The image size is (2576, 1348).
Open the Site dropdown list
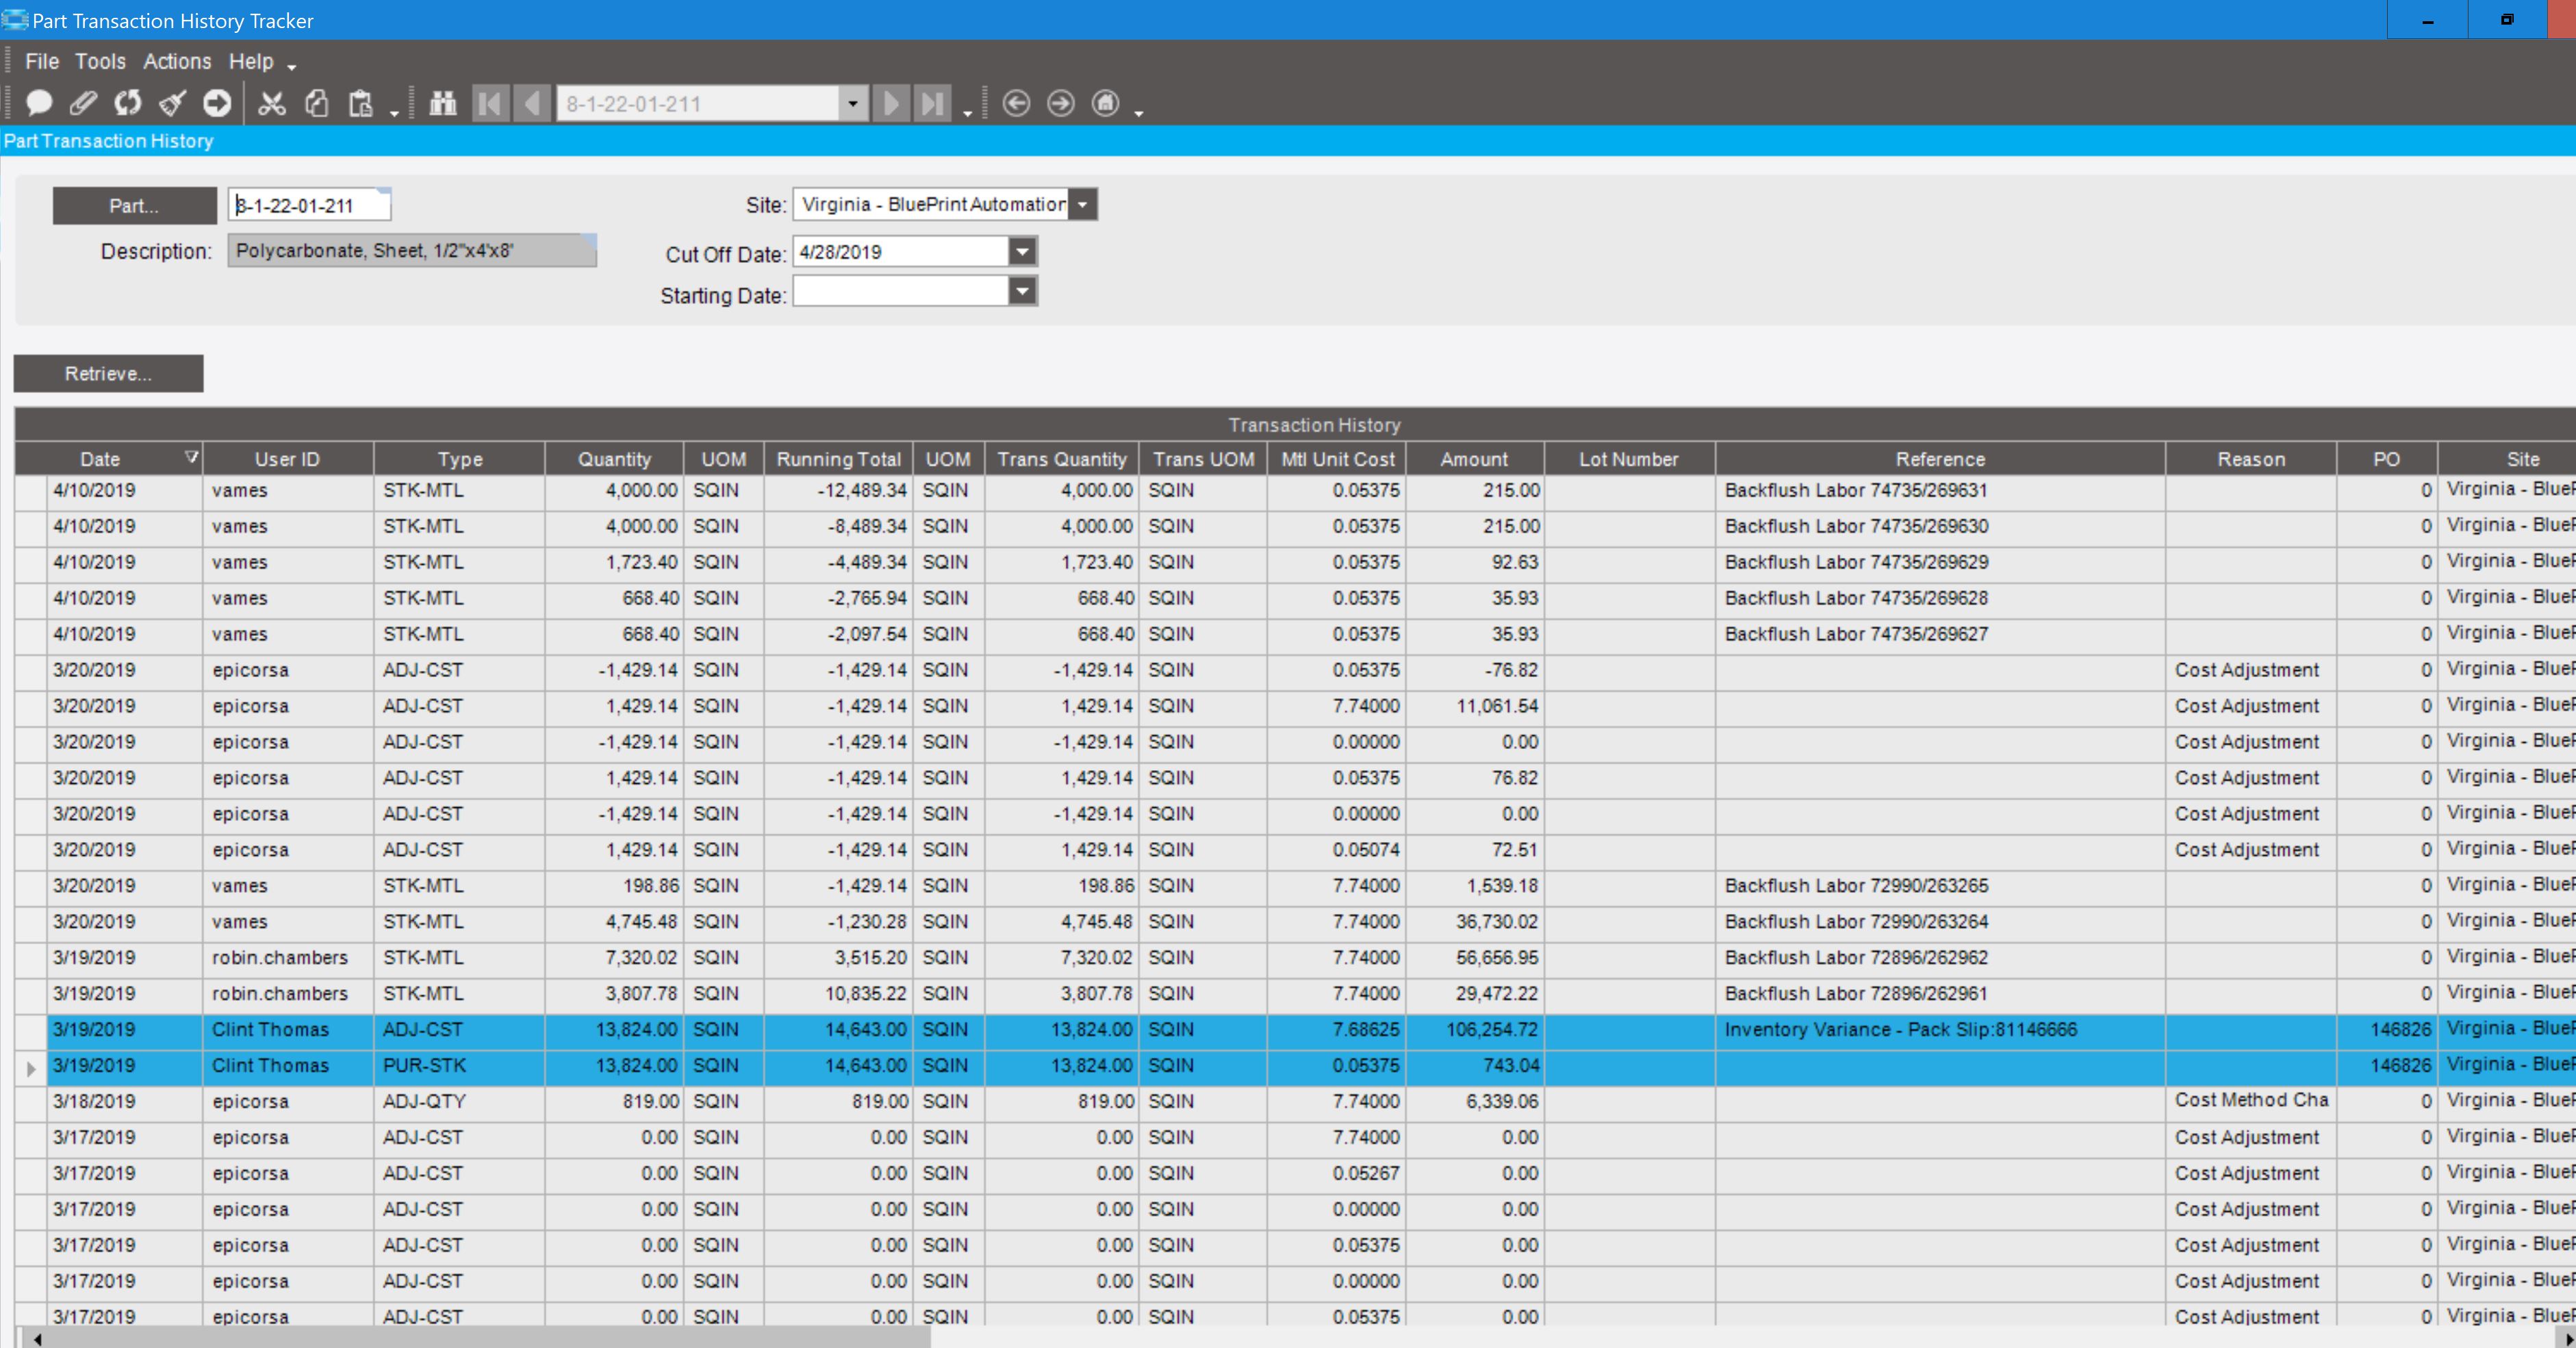pyautogui.click(x=1083, y=204)
